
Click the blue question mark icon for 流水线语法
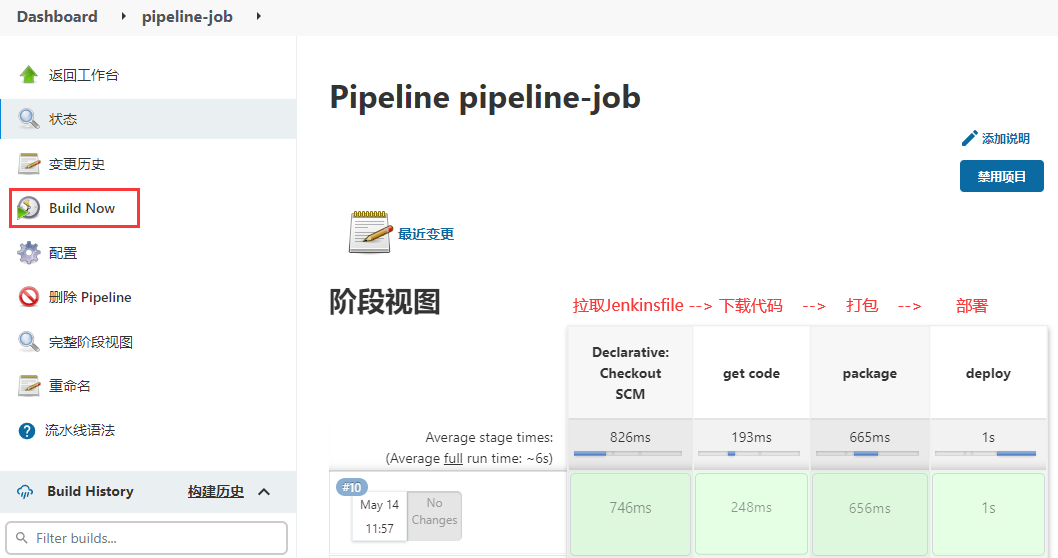click(x=27, y=430)
